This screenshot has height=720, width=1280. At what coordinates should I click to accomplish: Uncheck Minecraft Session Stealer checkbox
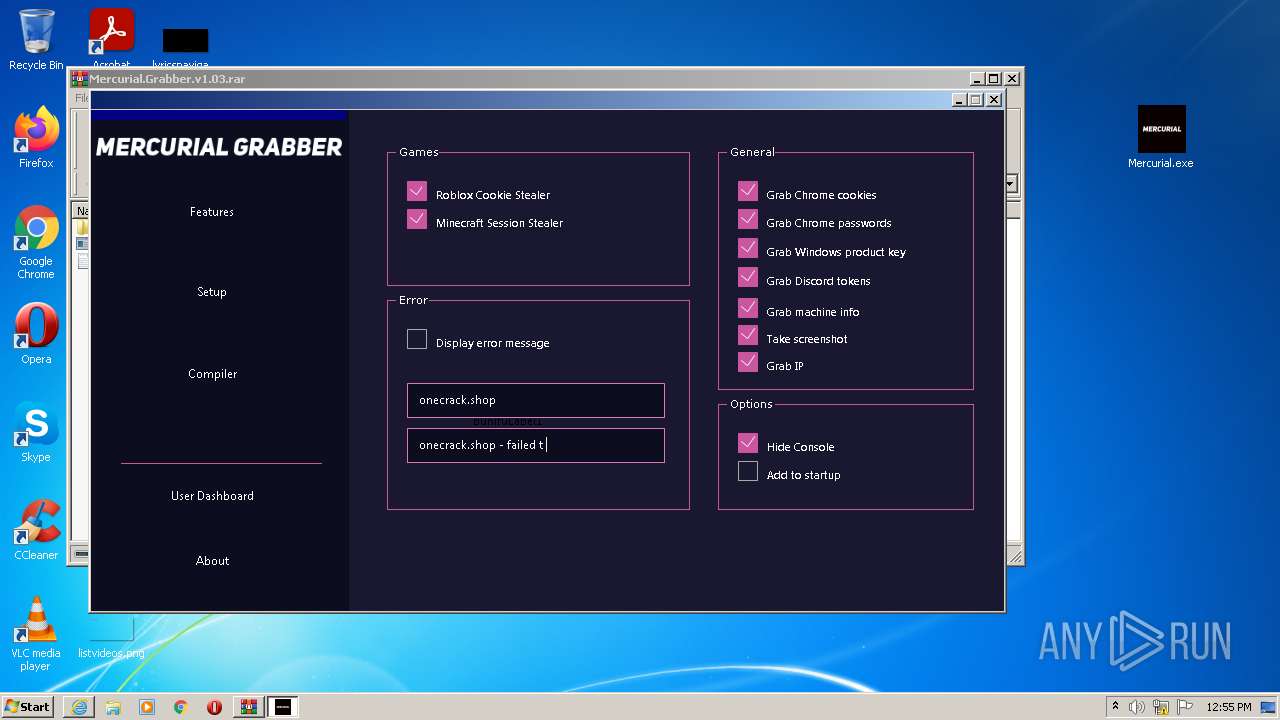[x=417, y=219]
